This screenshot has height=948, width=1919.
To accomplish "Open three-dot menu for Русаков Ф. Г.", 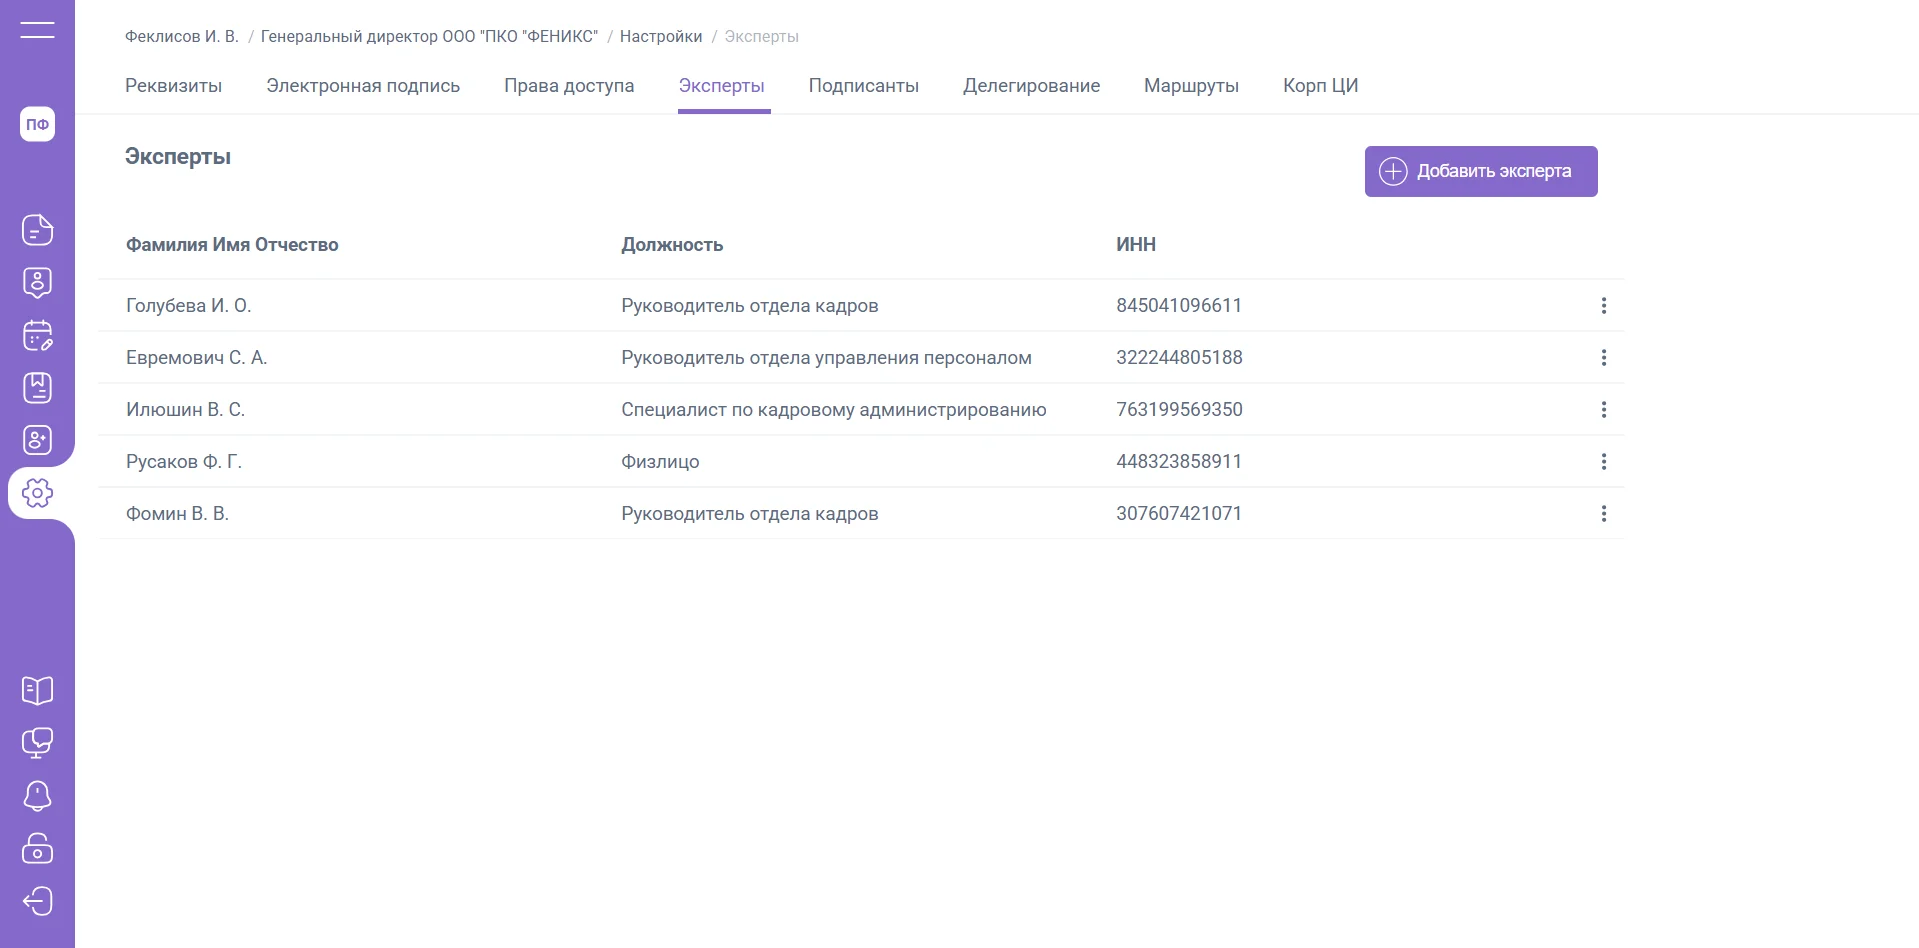I will (x=1603, y=462).
